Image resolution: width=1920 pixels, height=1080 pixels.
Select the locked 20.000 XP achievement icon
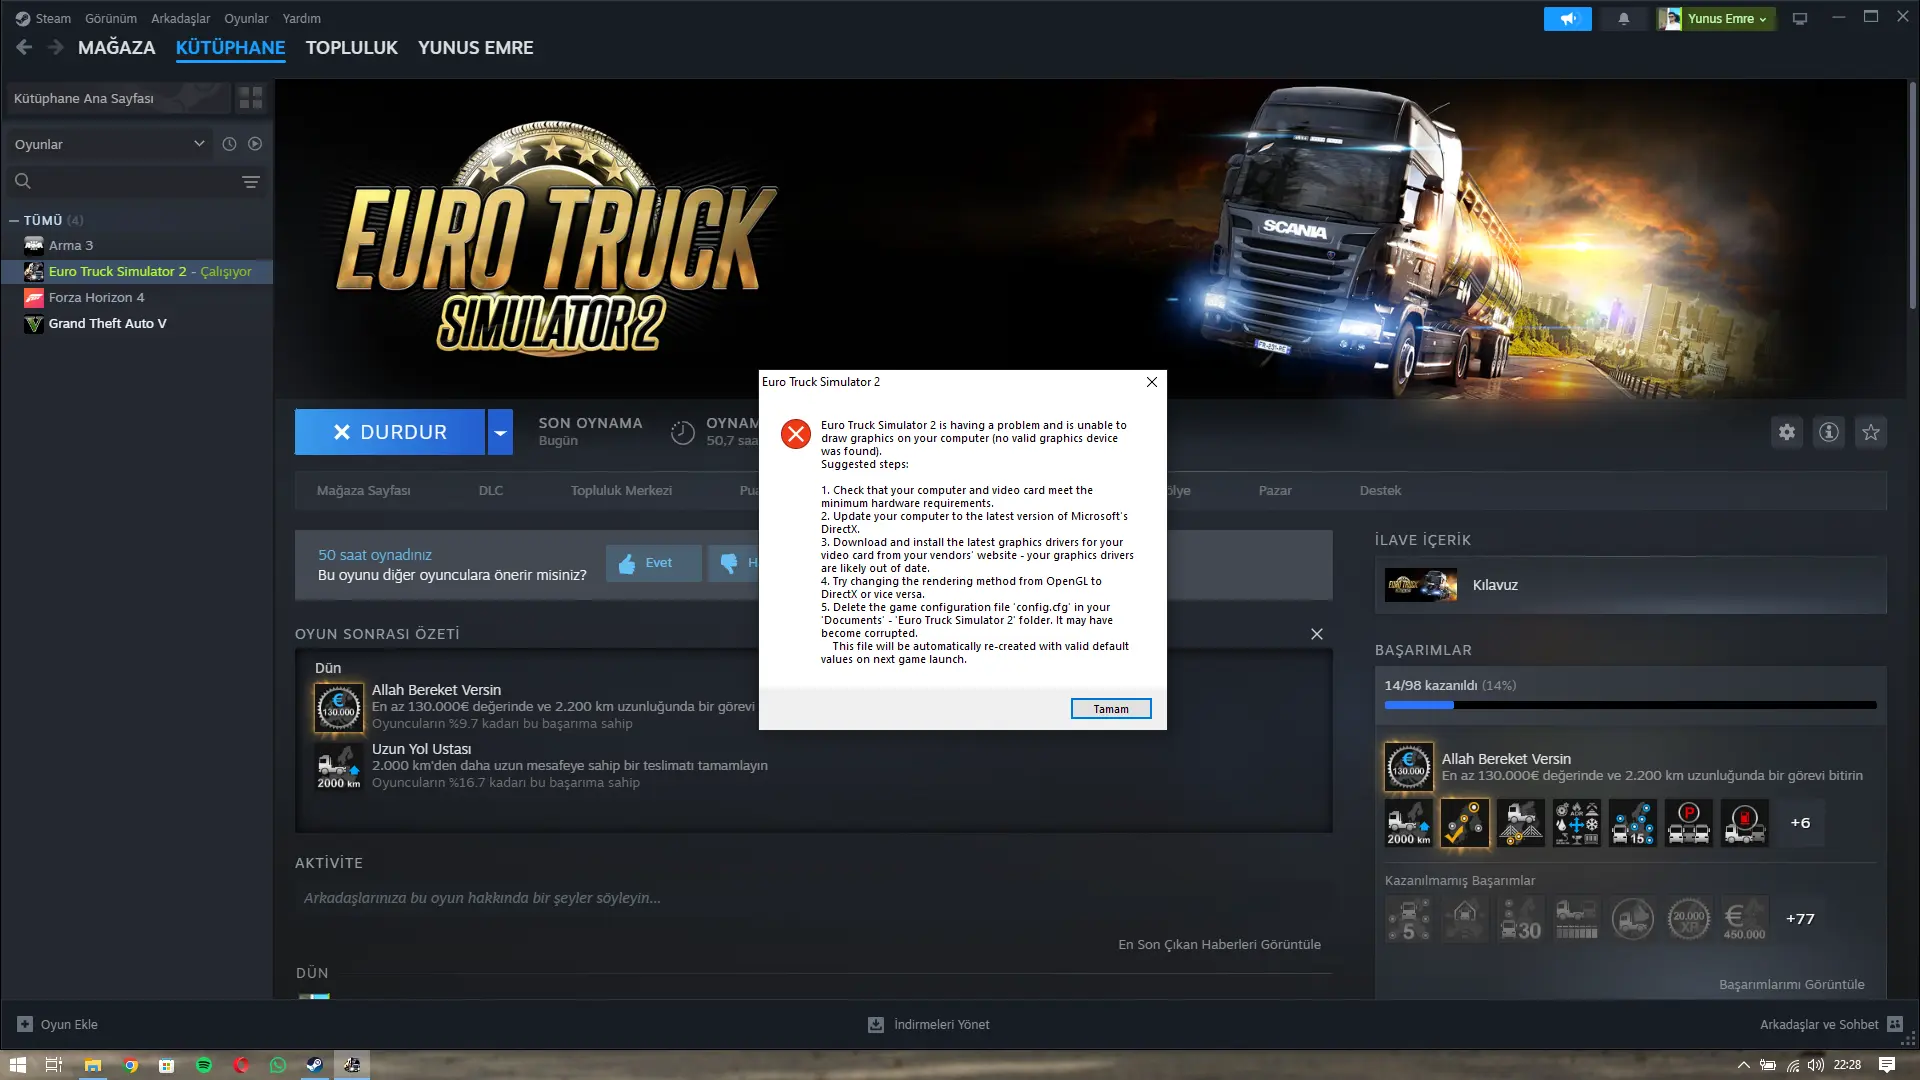pyautogui.click(x=1689, y=919)
